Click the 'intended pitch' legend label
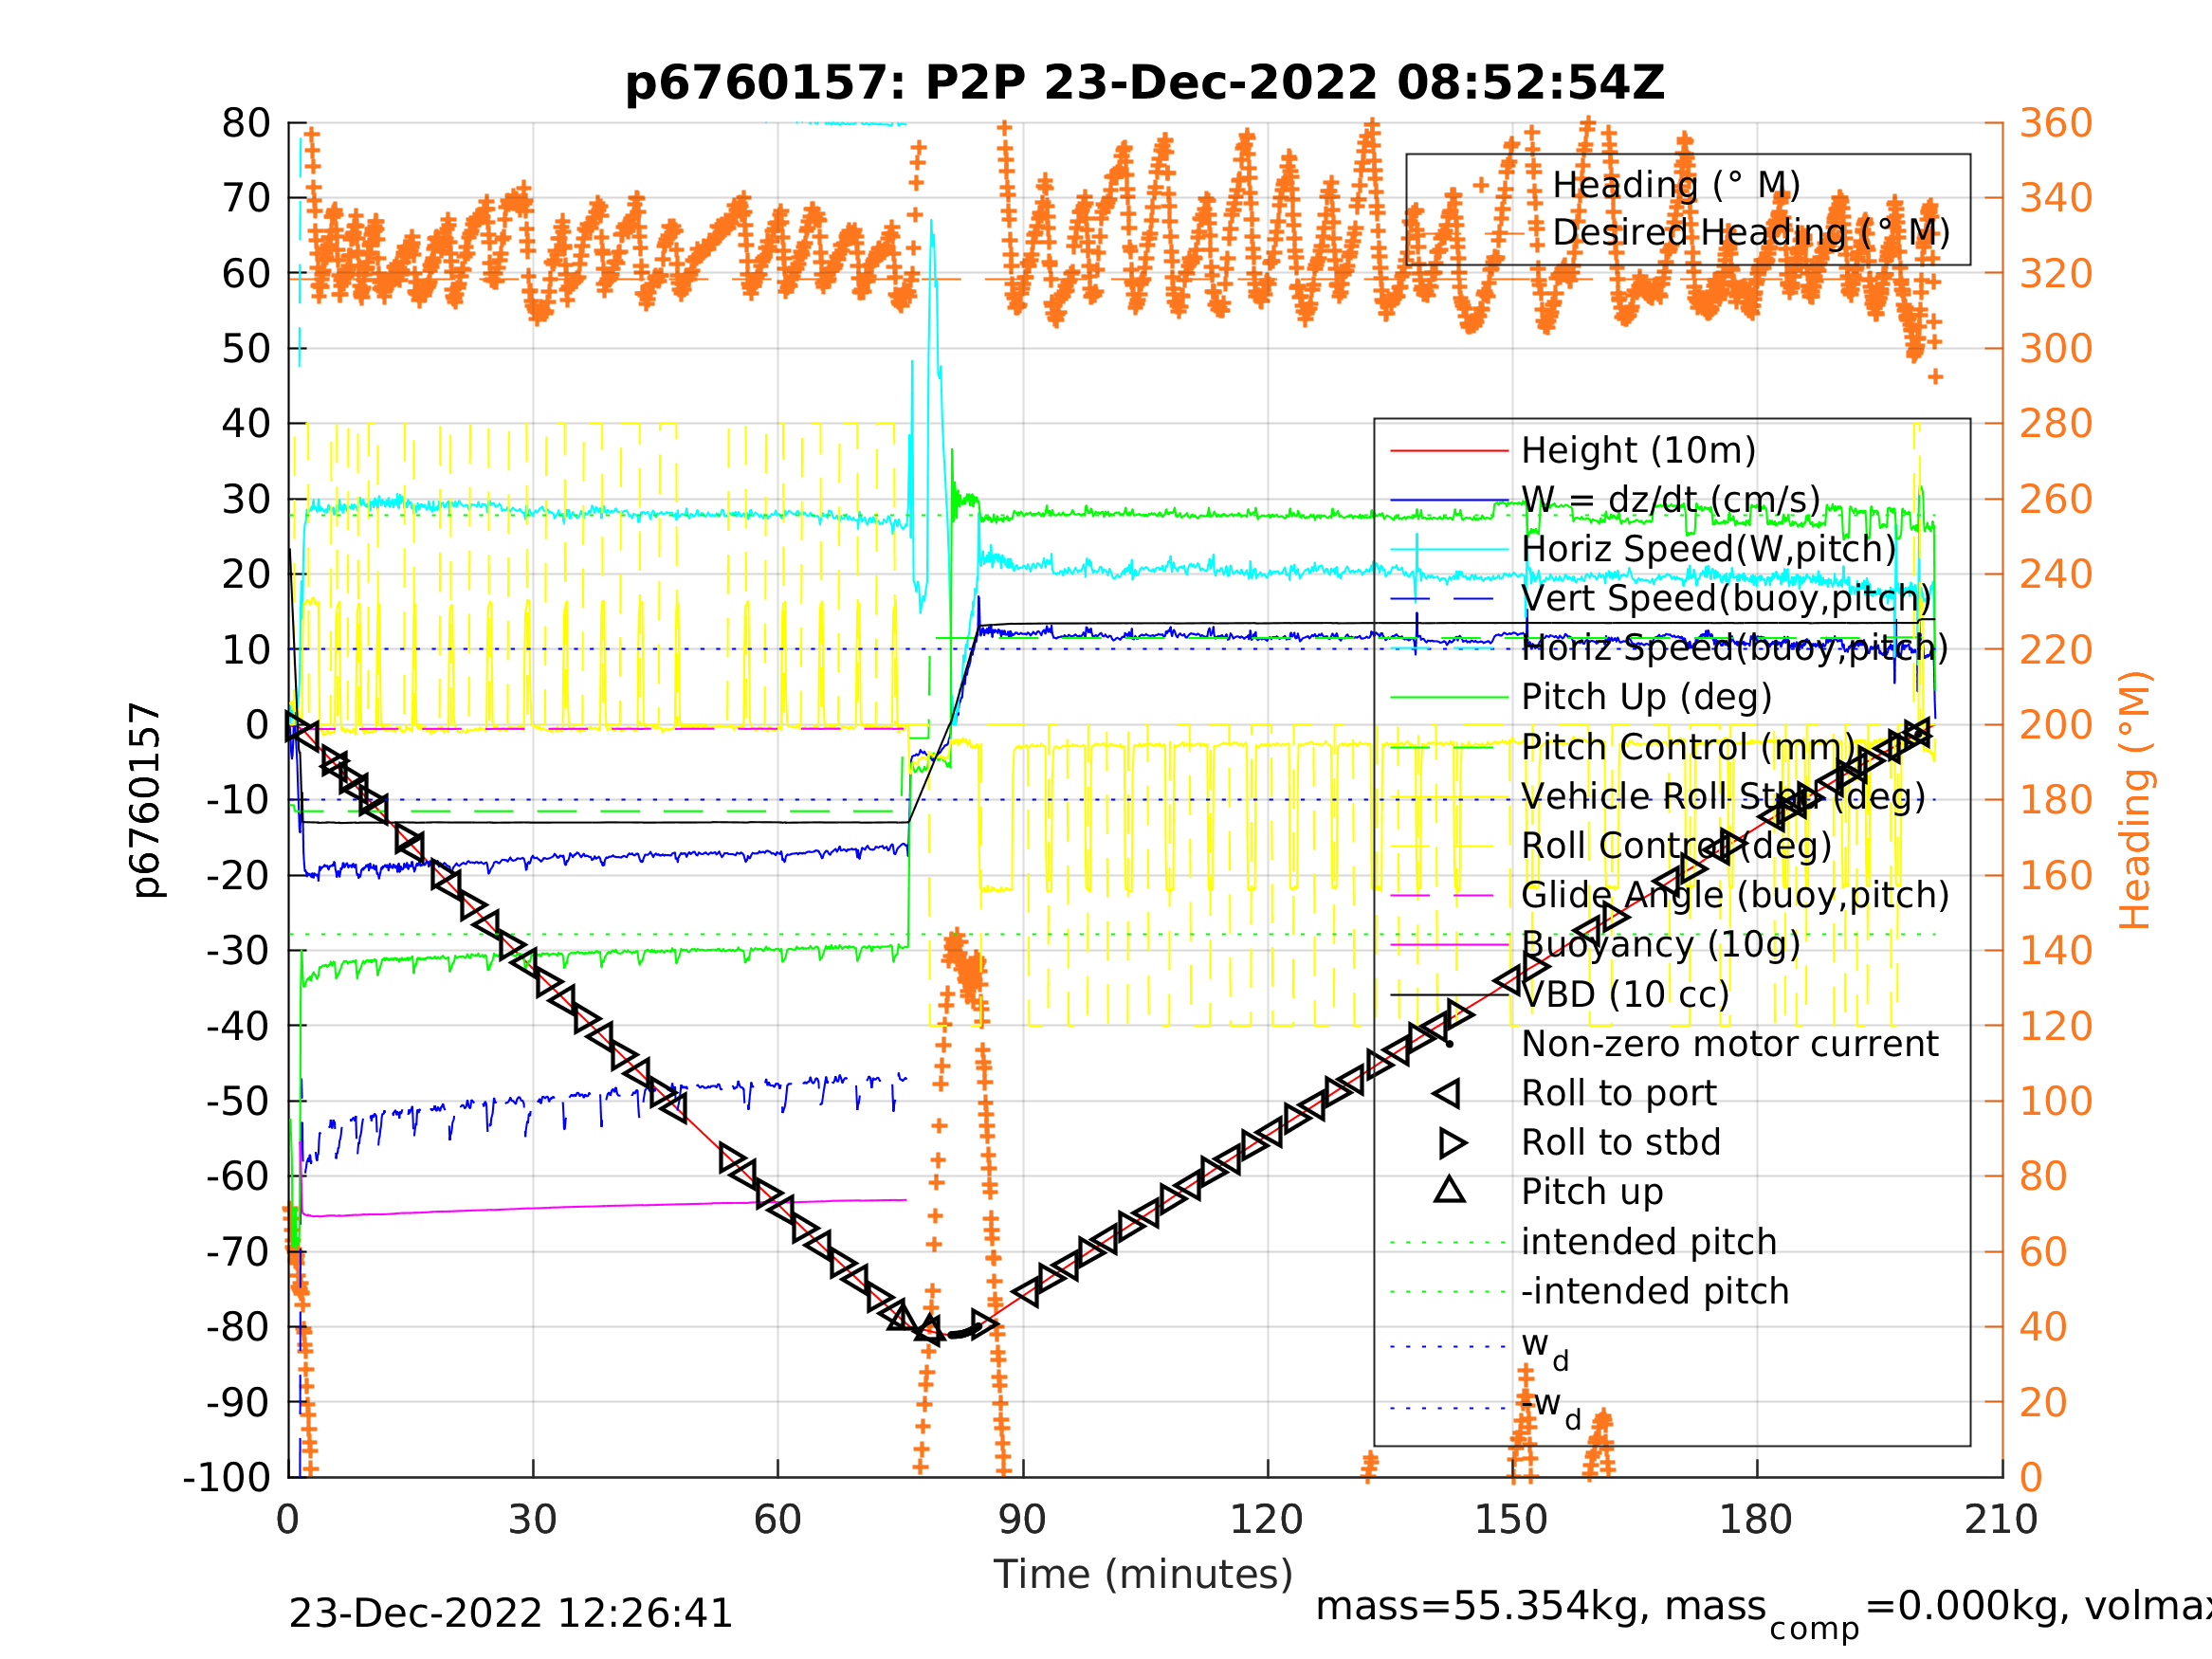The image size is (2212, 1659). click(1649, 1243)
